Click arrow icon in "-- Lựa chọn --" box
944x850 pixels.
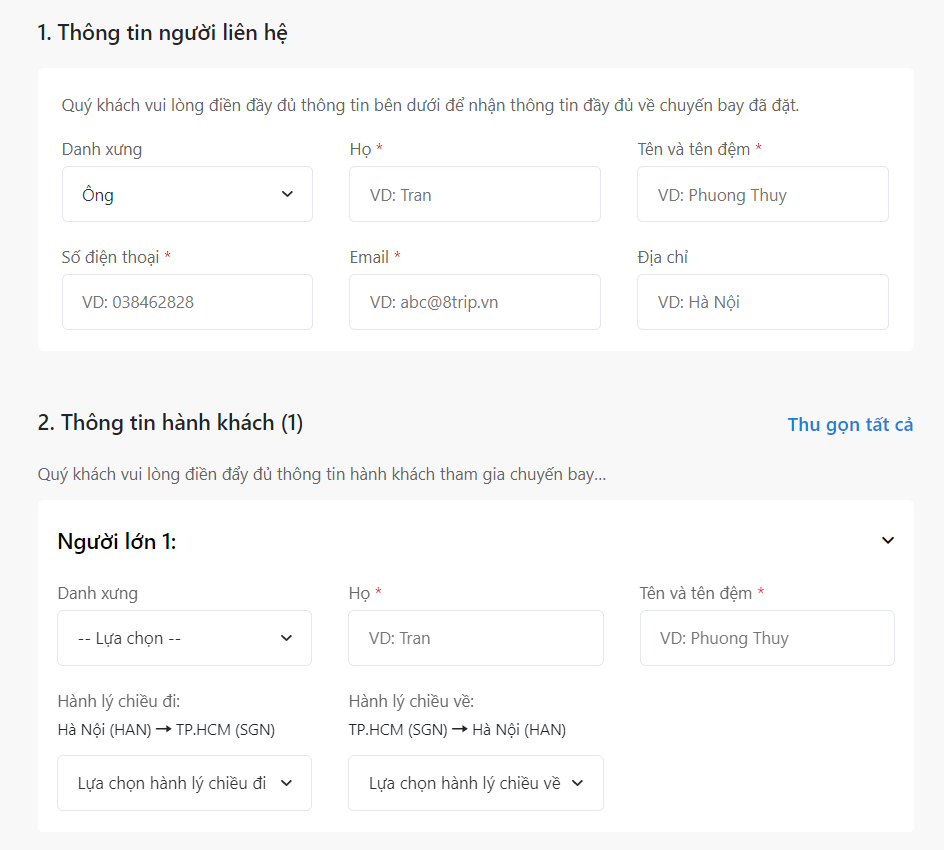tap(286, 638)
